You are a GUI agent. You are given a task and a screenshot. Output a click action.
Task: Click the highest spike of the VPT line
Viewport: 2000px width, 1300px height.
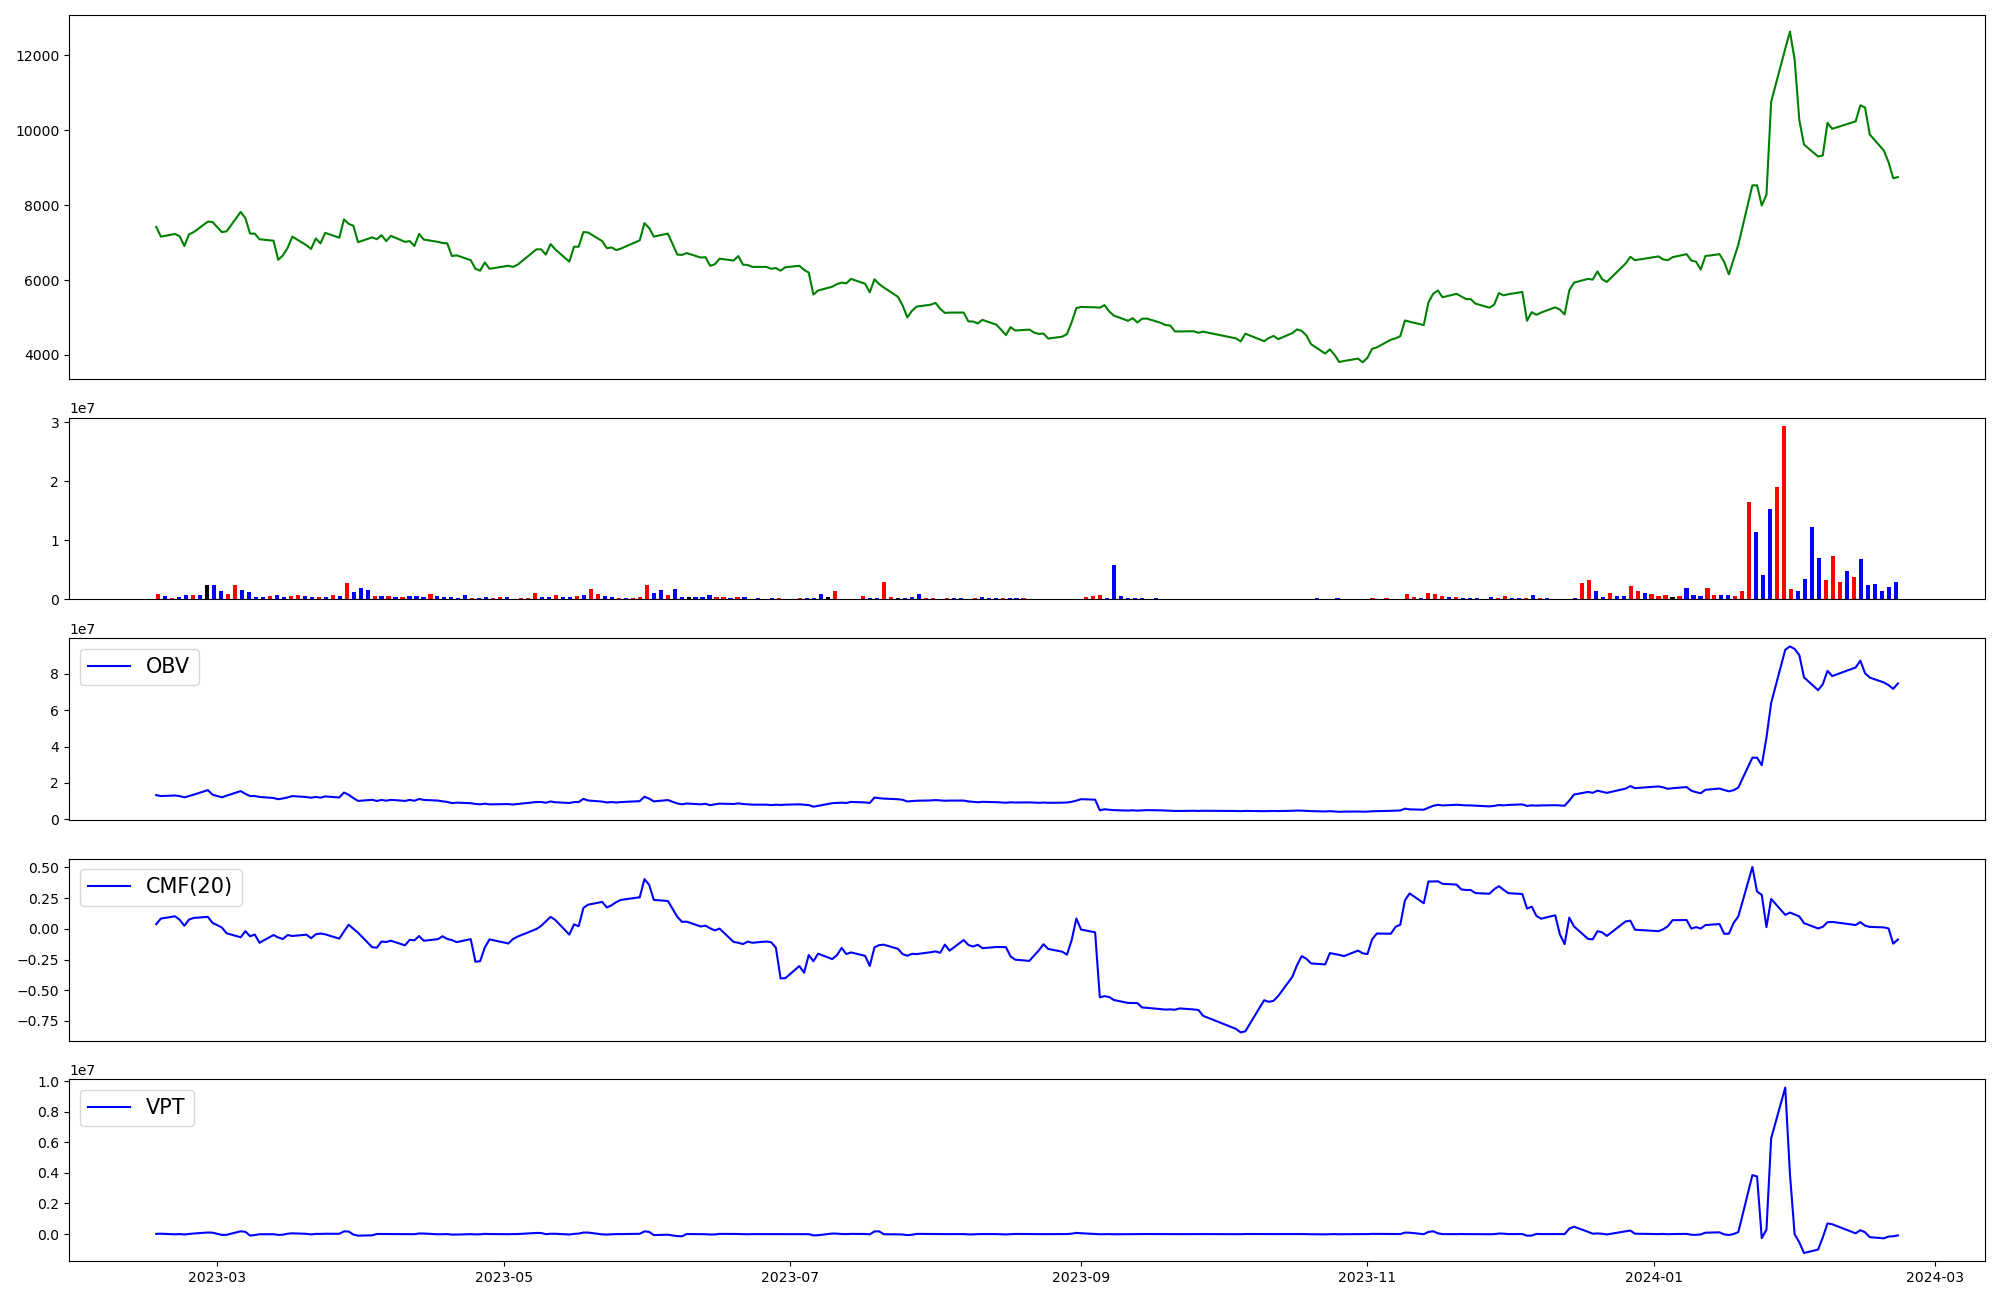1785,1089
